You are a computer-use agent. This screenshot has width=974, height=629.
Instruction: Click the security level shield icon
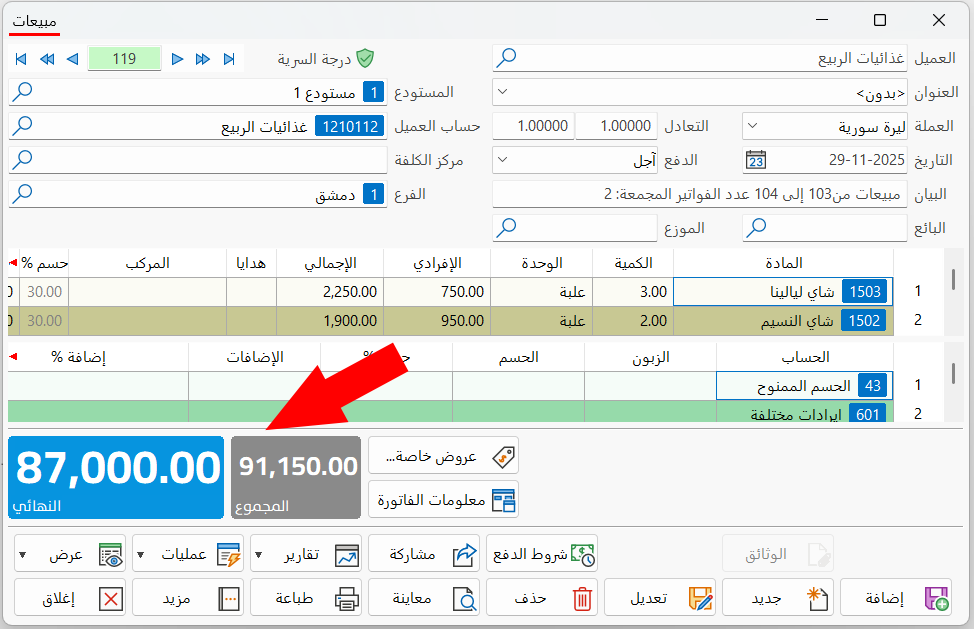(365, 58)
